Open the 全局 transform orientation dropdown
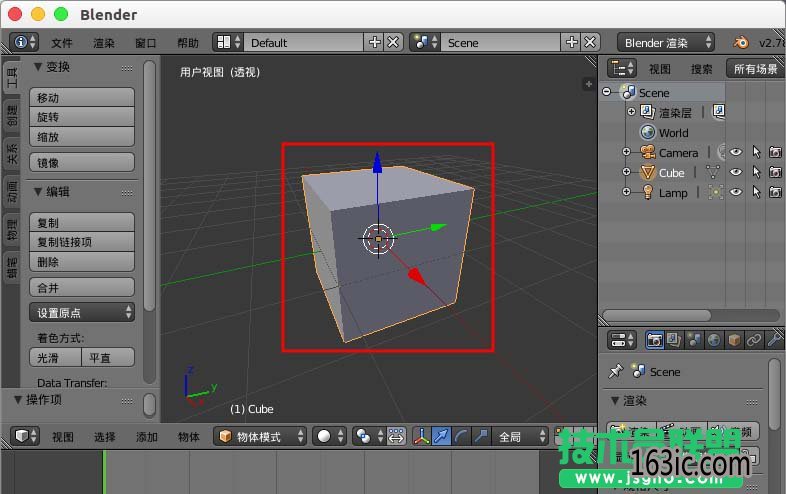The height and width of the screenshot is (494, 786). click(x=520, y=436)
